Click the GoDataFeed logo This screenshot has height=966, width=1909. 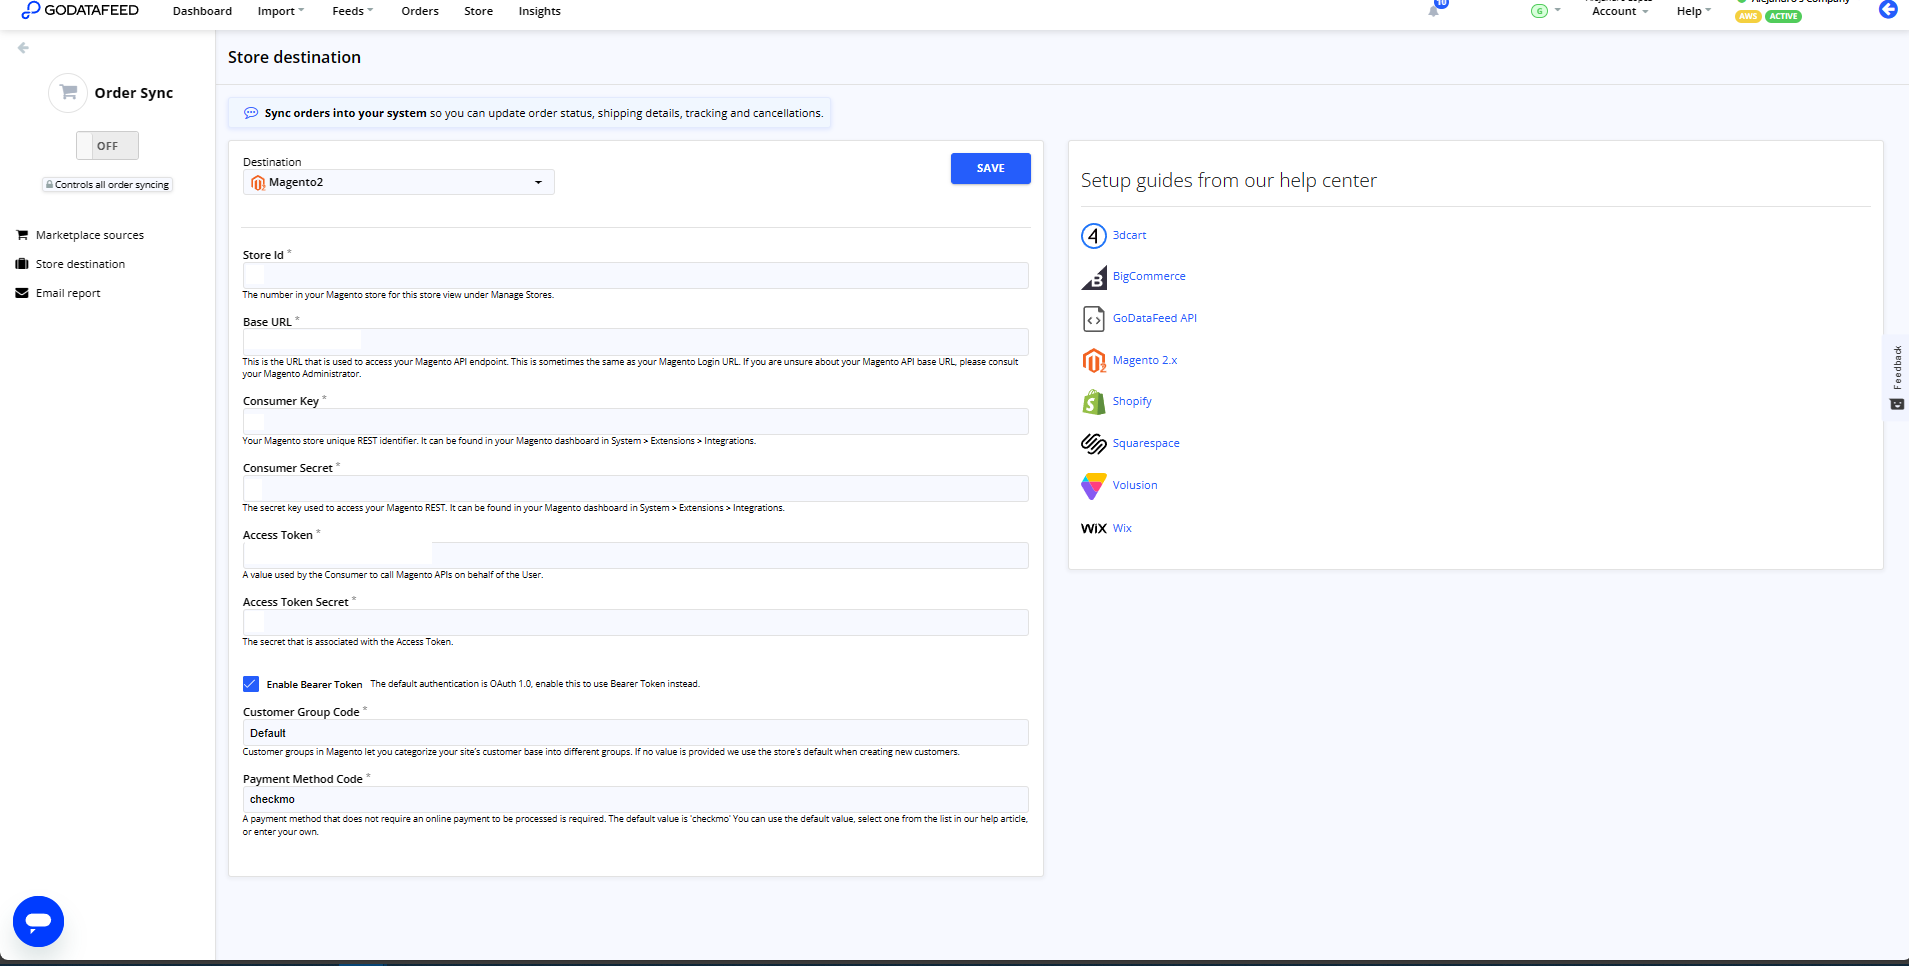(80, 10)
